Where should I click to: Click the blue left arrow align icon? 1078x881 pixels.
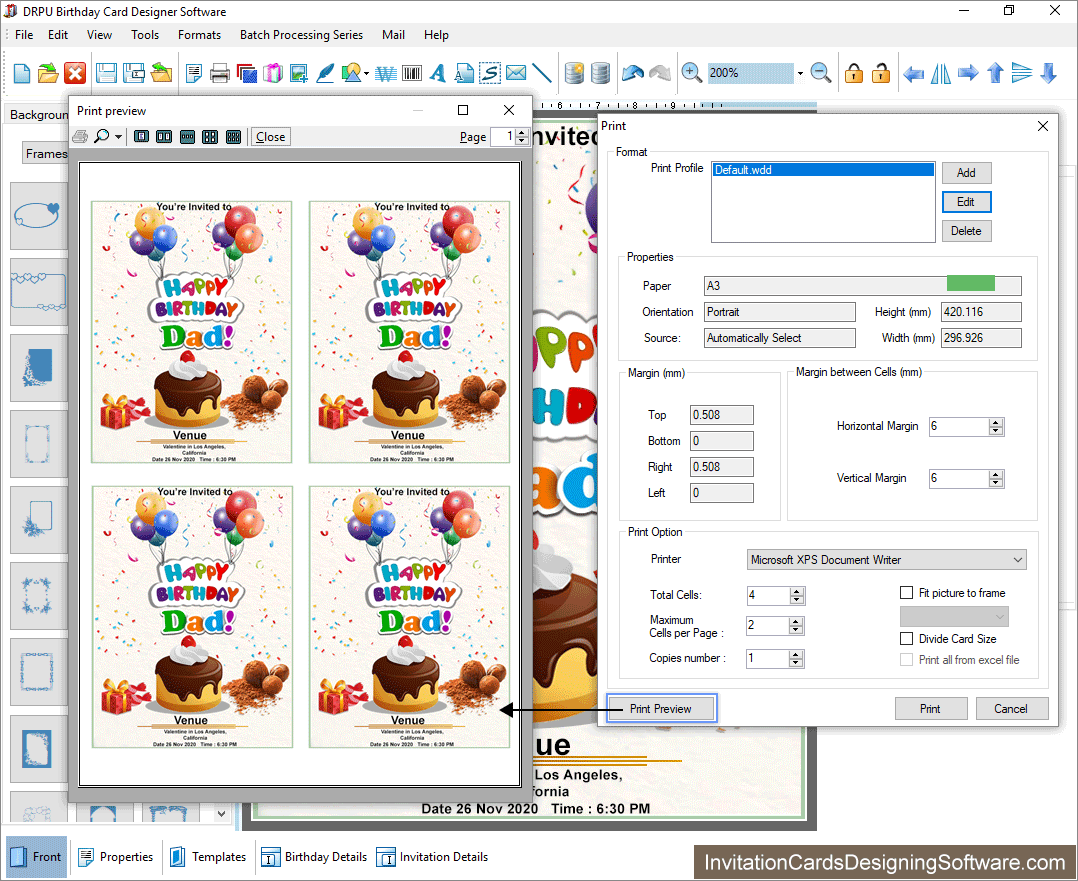[x=913, y=73]
